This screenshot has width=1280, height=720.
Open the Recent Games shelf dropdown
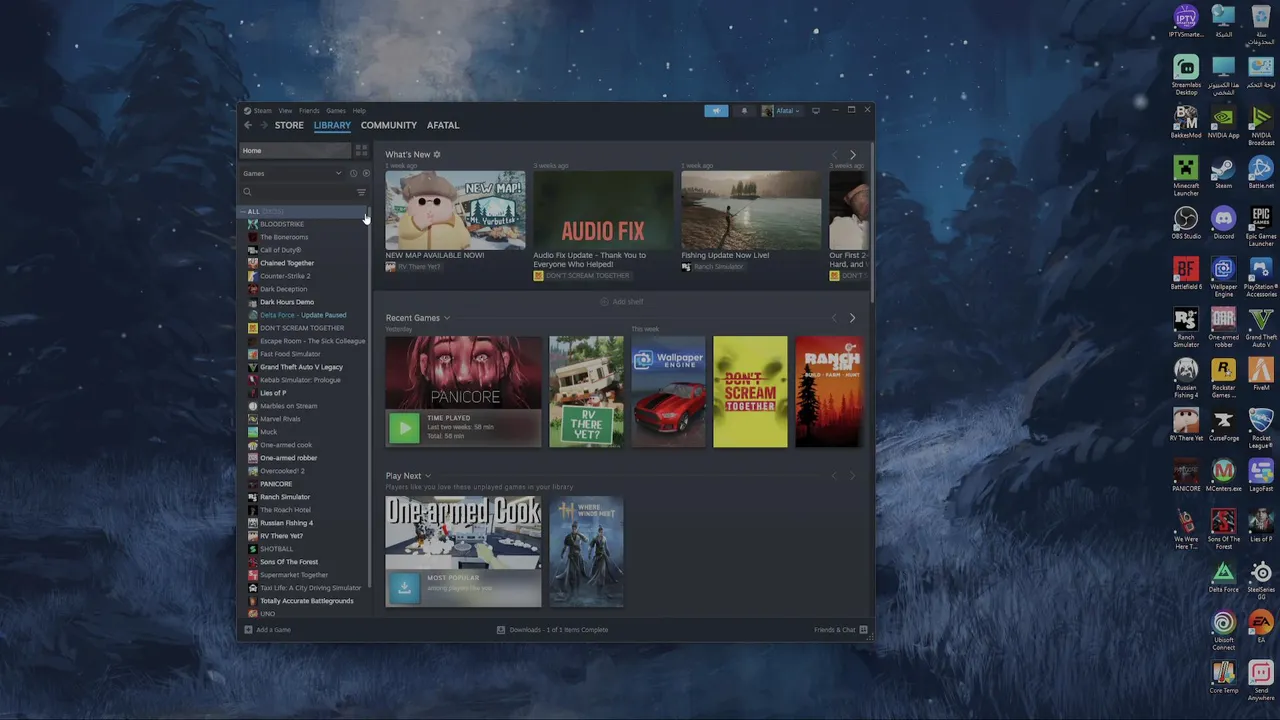pos(447,318)
